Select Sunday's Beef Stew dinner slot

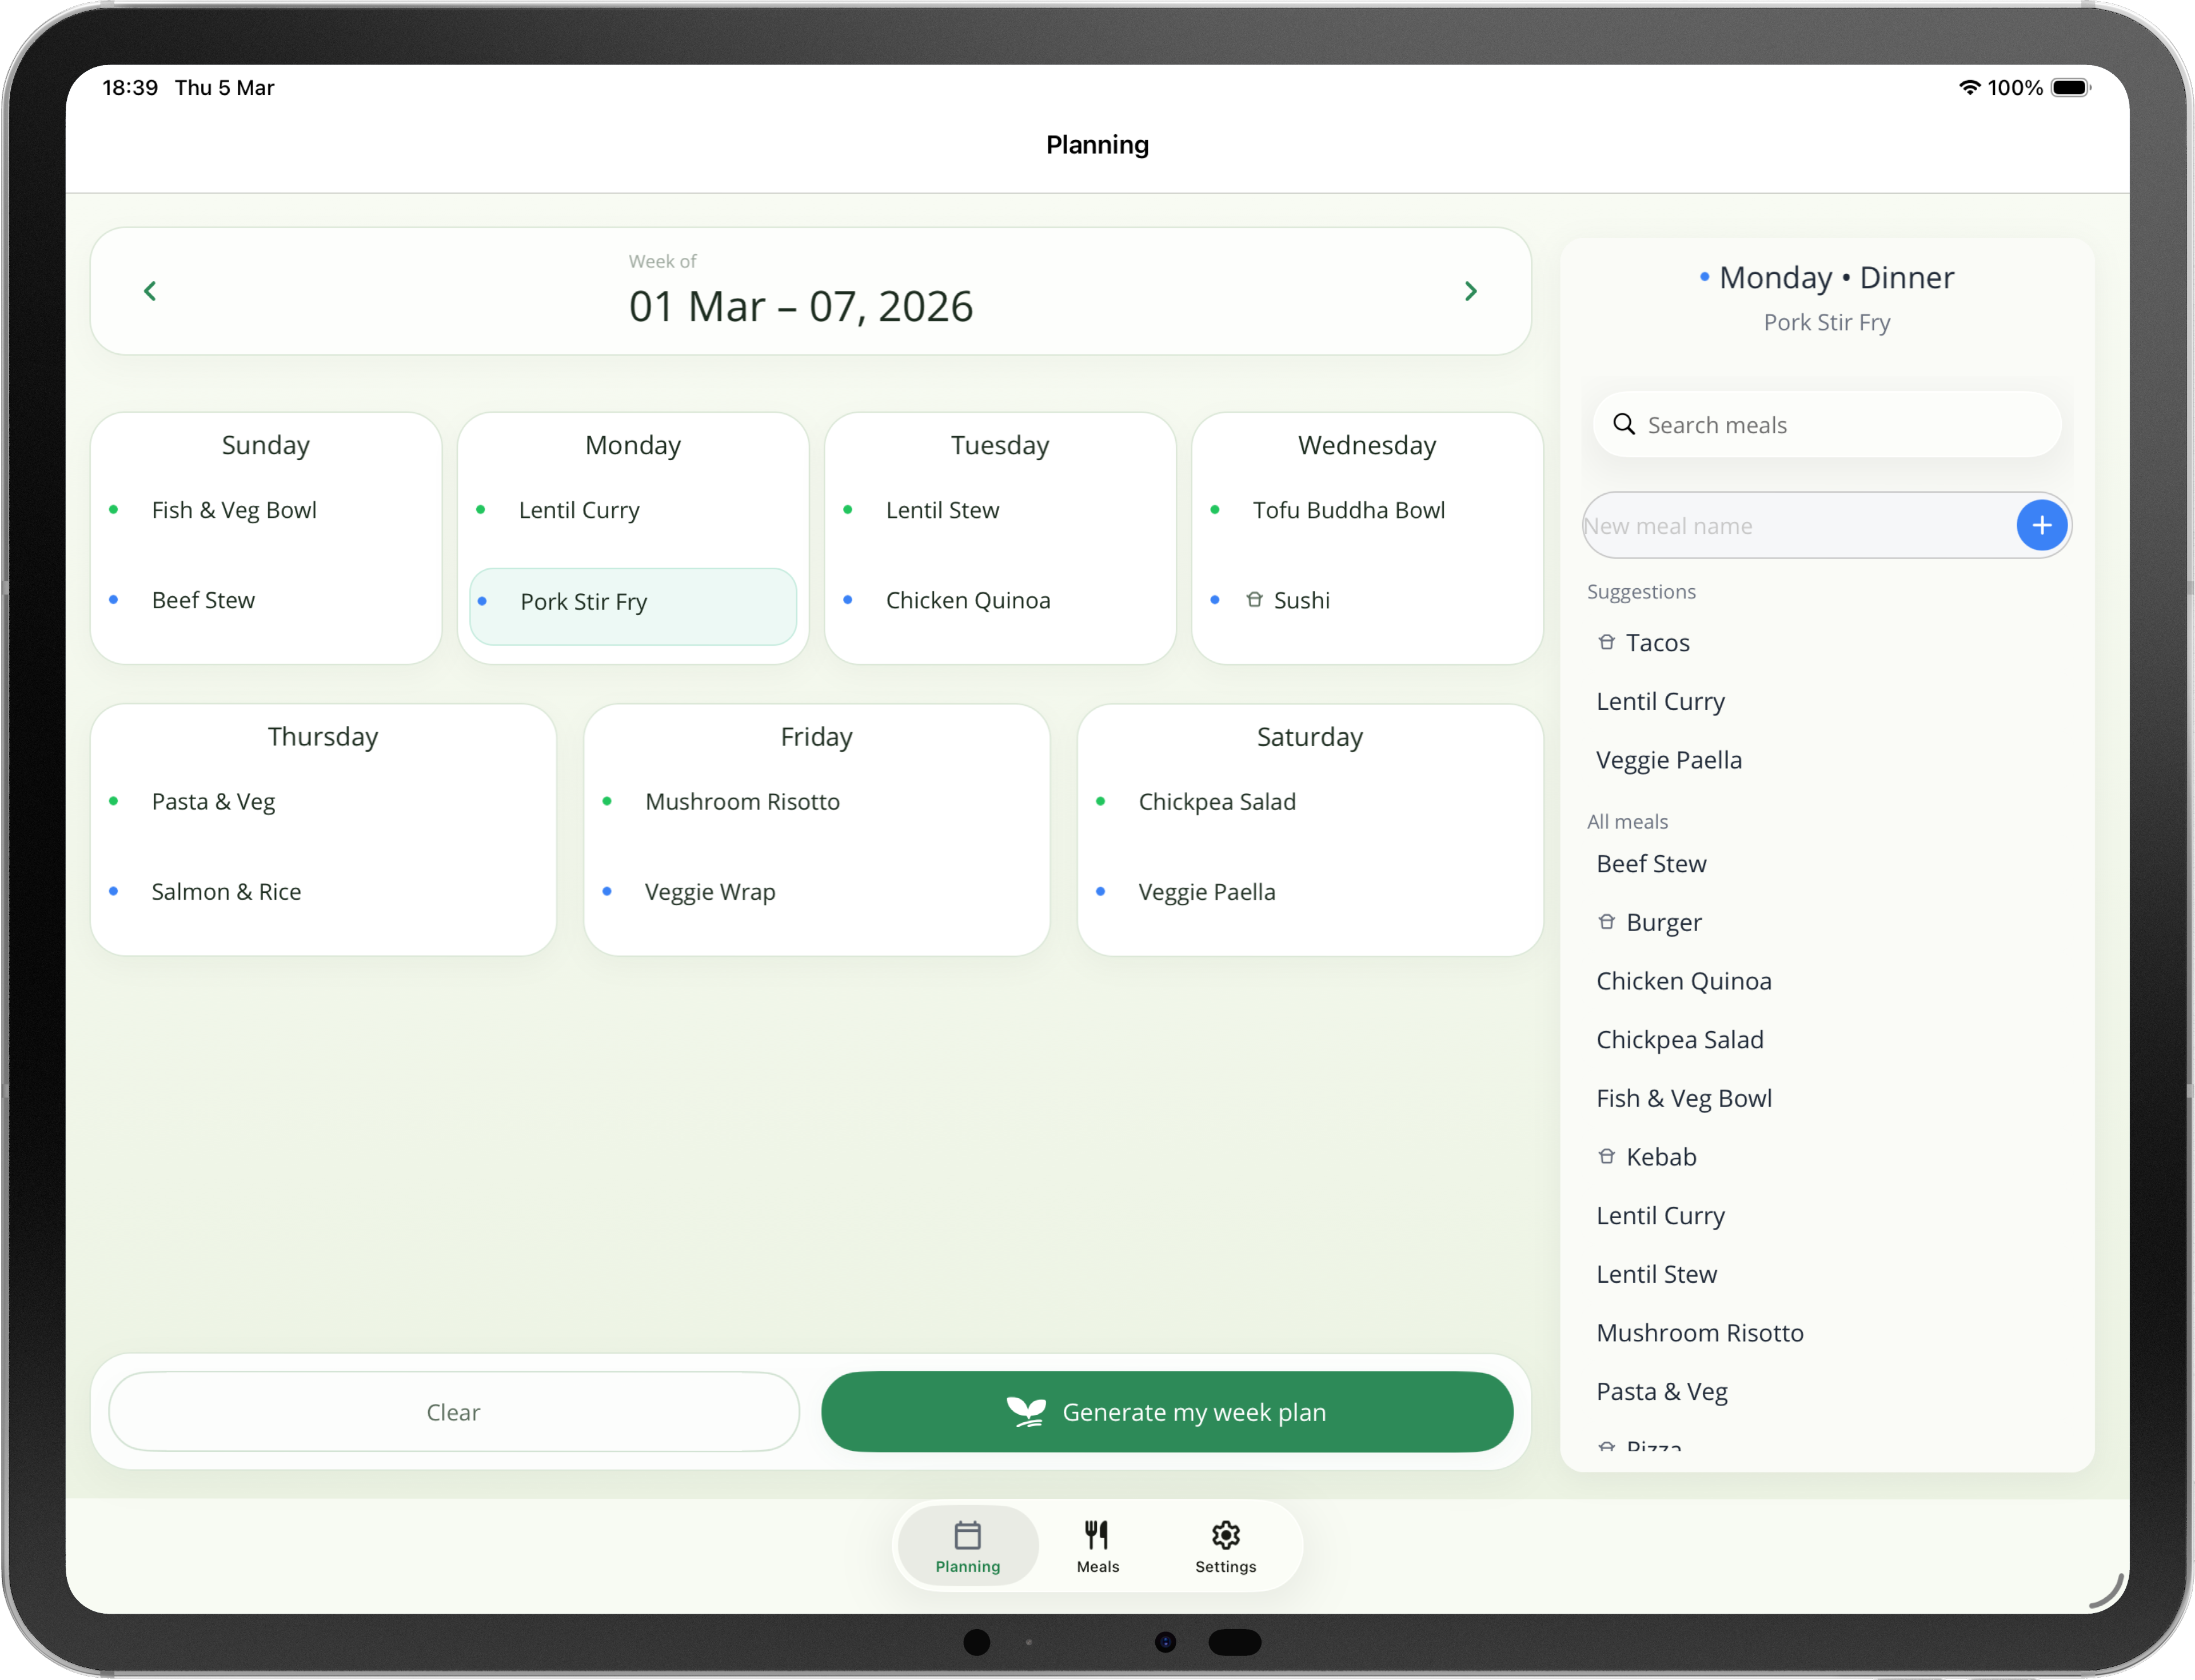point(203,600)
